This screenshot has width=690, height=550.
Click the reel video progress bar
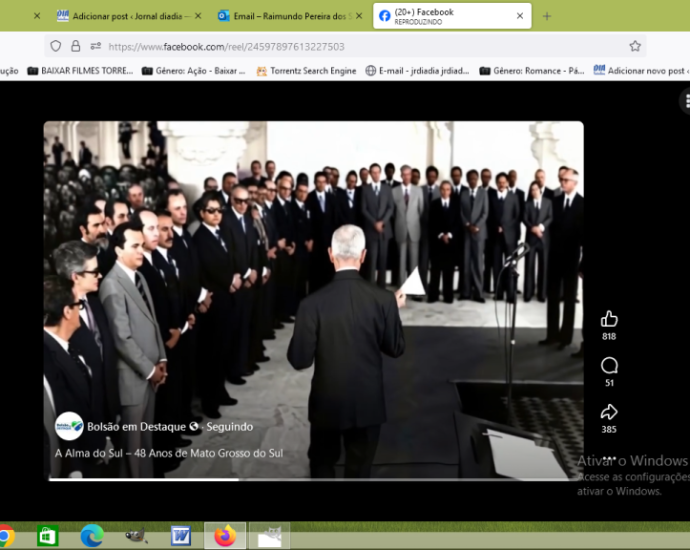coord(310,479)
